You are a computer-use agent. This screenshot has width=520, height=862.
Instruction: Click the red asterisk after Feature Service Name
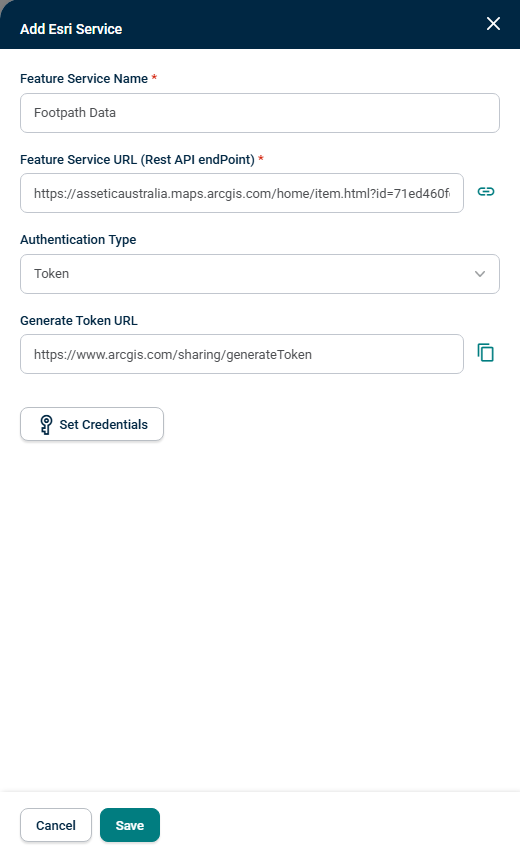pos(154,78)
